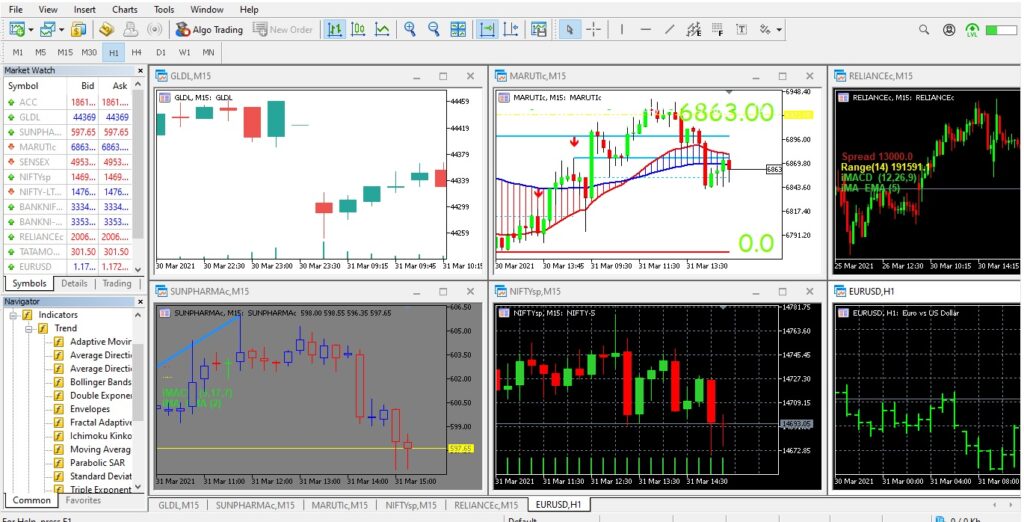The image size is (1024, 522).
Task: Open the Profiles dropdown arrow
Action: pos(61,29)
